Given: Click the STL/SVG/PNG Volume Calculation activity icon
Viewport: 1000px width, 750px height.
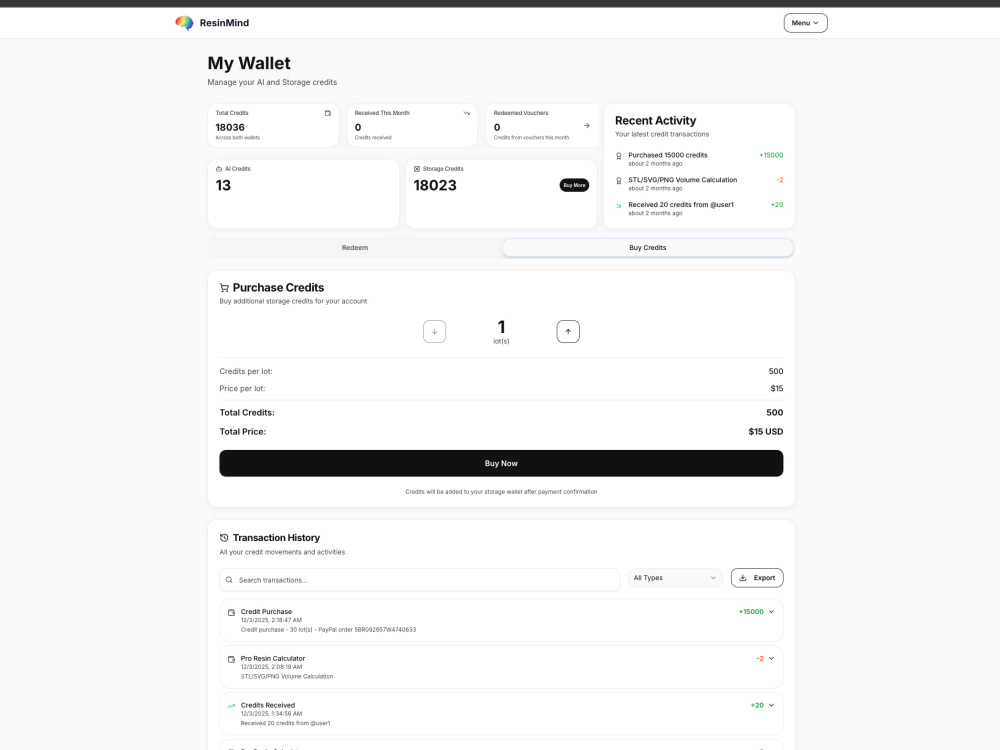Looking at the screenshot, I should point(619,180).
